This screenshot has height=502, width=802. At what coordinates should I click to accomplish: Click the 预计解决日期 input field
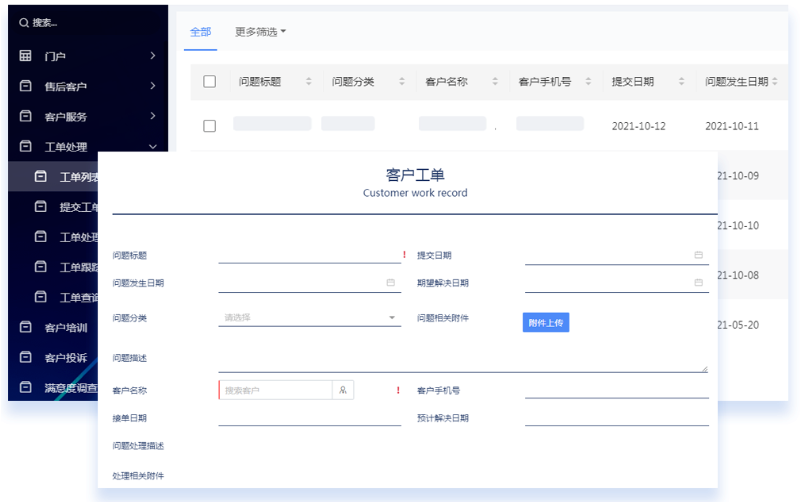coord(616,418)
